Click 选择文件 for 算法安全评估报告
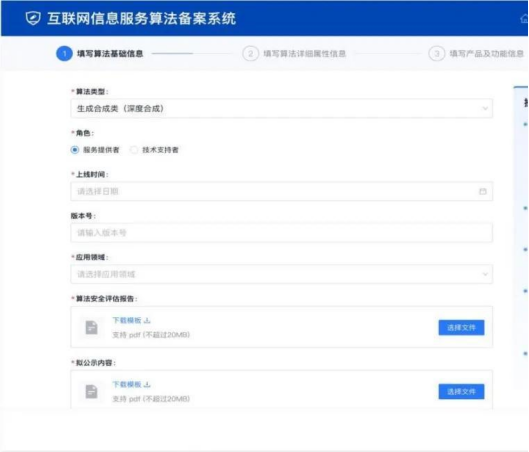The height and width of the screenshot is (452, 529). [x=461, y=327]
